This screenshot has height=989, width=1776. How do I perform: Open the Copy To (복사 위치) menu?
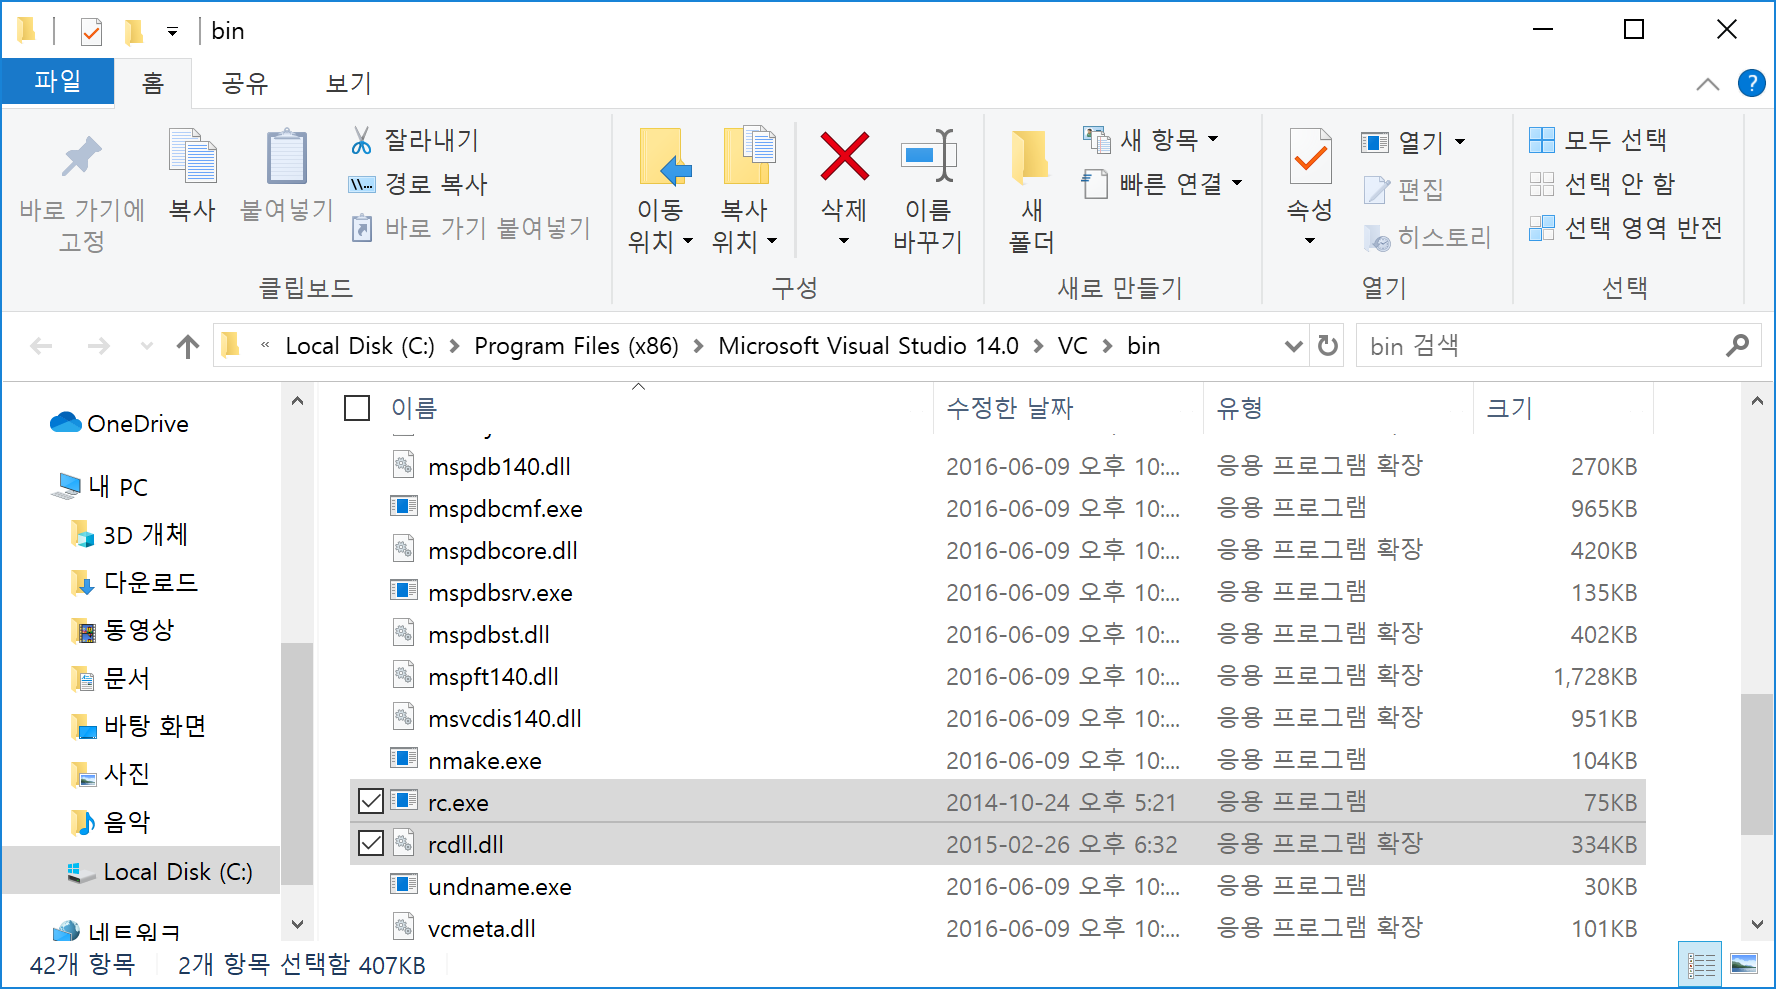pyautogui.click(x=744, y=192)
